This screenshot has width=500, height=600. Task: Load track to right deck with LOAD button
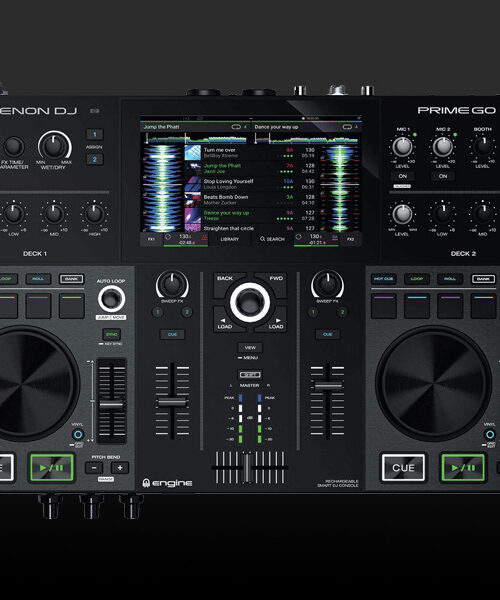(274, 321)
